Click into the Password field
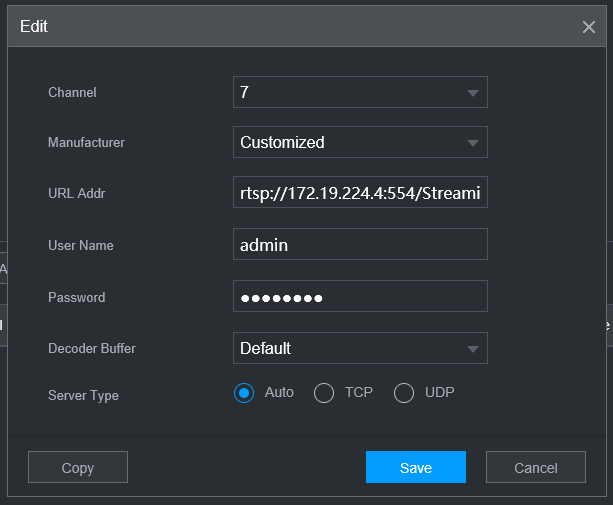 click(360, 296)
